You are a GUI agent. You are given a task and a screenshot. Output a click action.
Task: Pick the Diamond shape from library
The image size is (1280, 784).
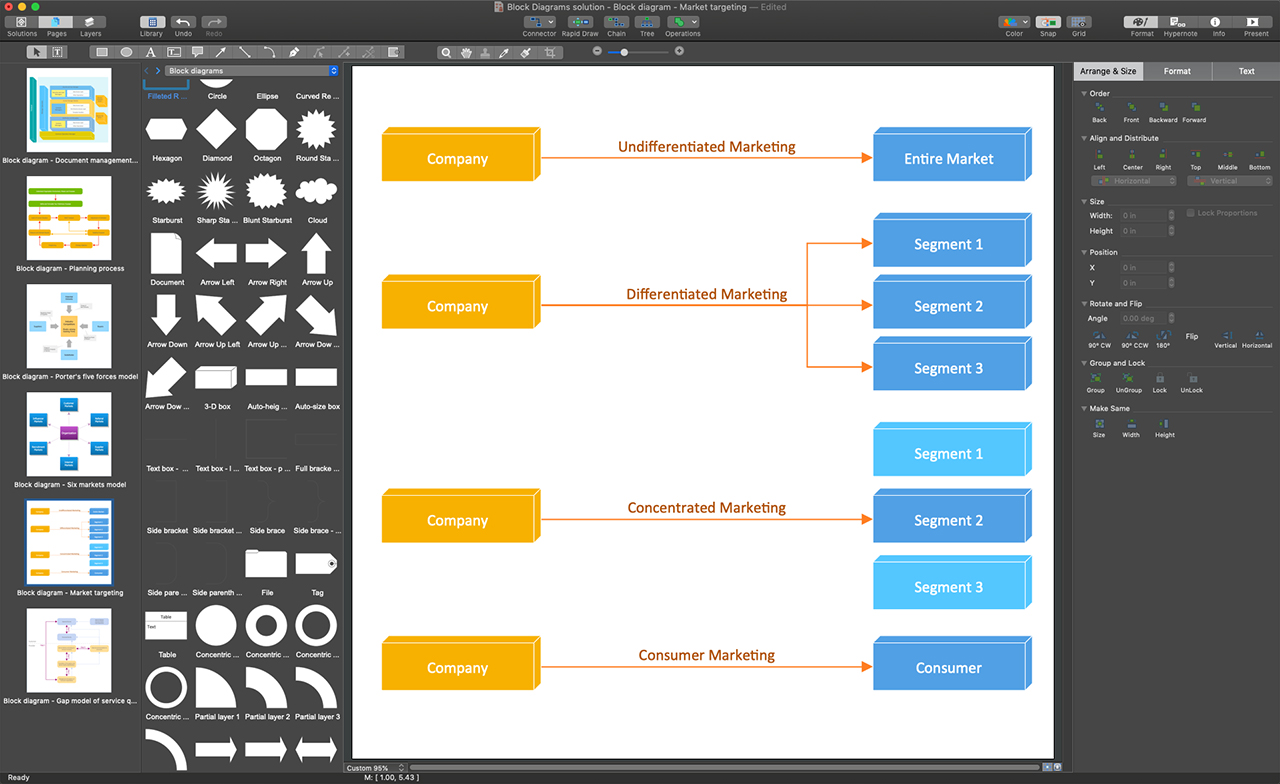pos(216,130)
